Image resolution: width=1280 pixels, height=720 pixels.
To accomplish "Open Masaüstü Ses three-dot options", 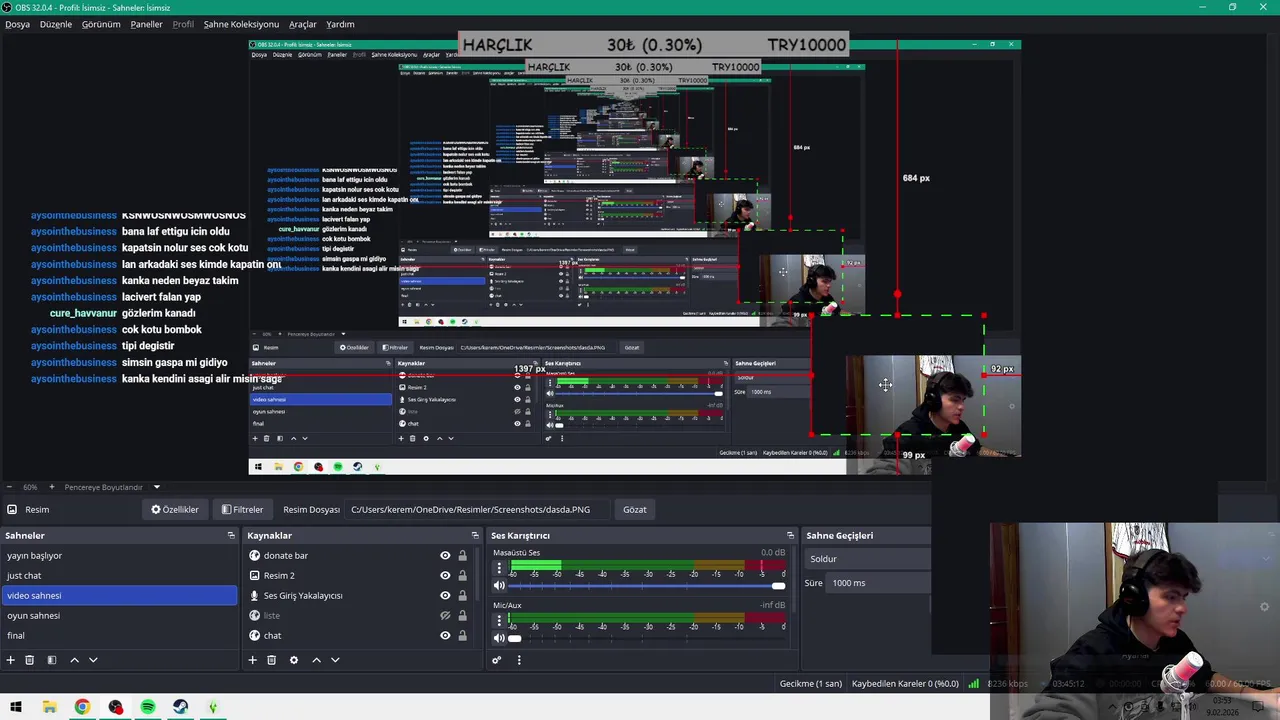I will point(499,568).
